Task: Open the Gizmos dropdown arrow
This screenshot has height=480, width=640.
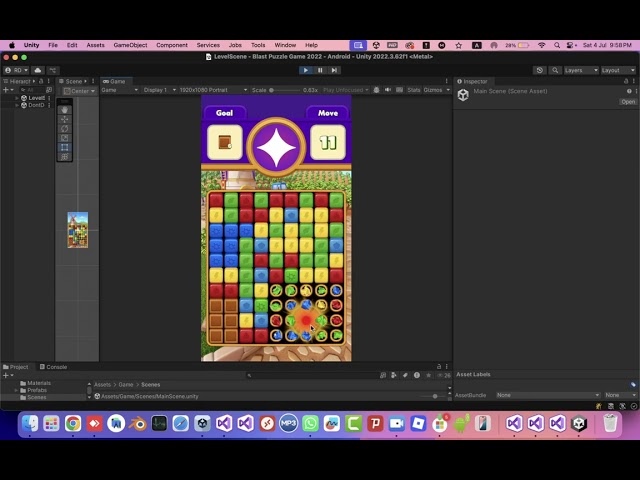Action: click(448, 90)
